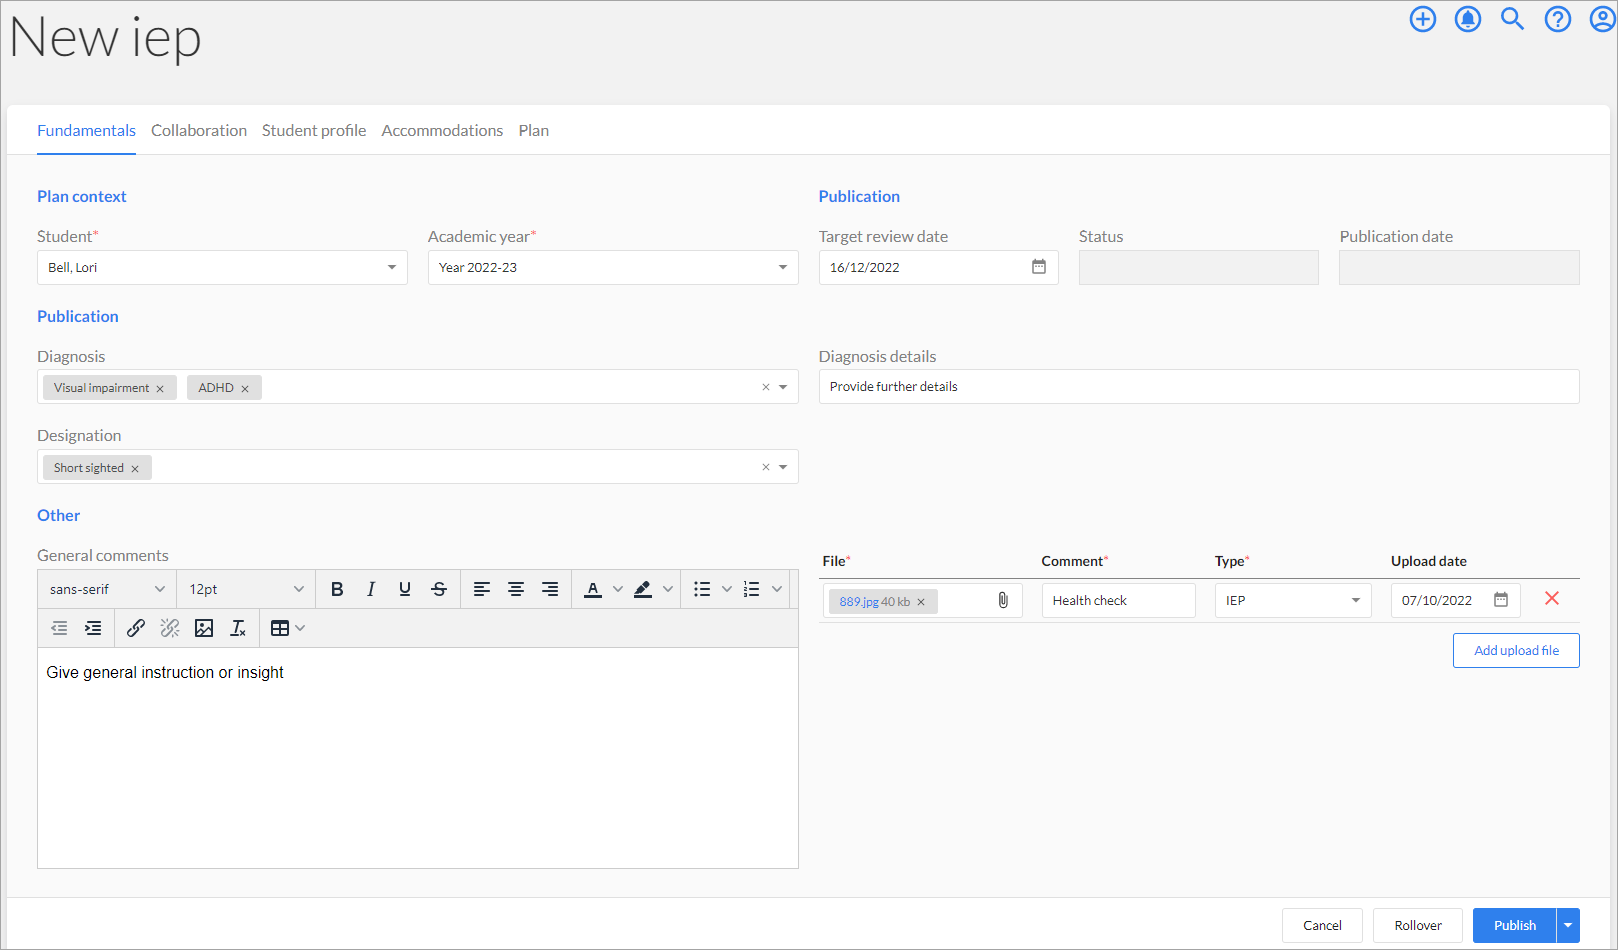Click the search magnifier icon
The image size is (1618, 950).
click(x=1512, y=19)
